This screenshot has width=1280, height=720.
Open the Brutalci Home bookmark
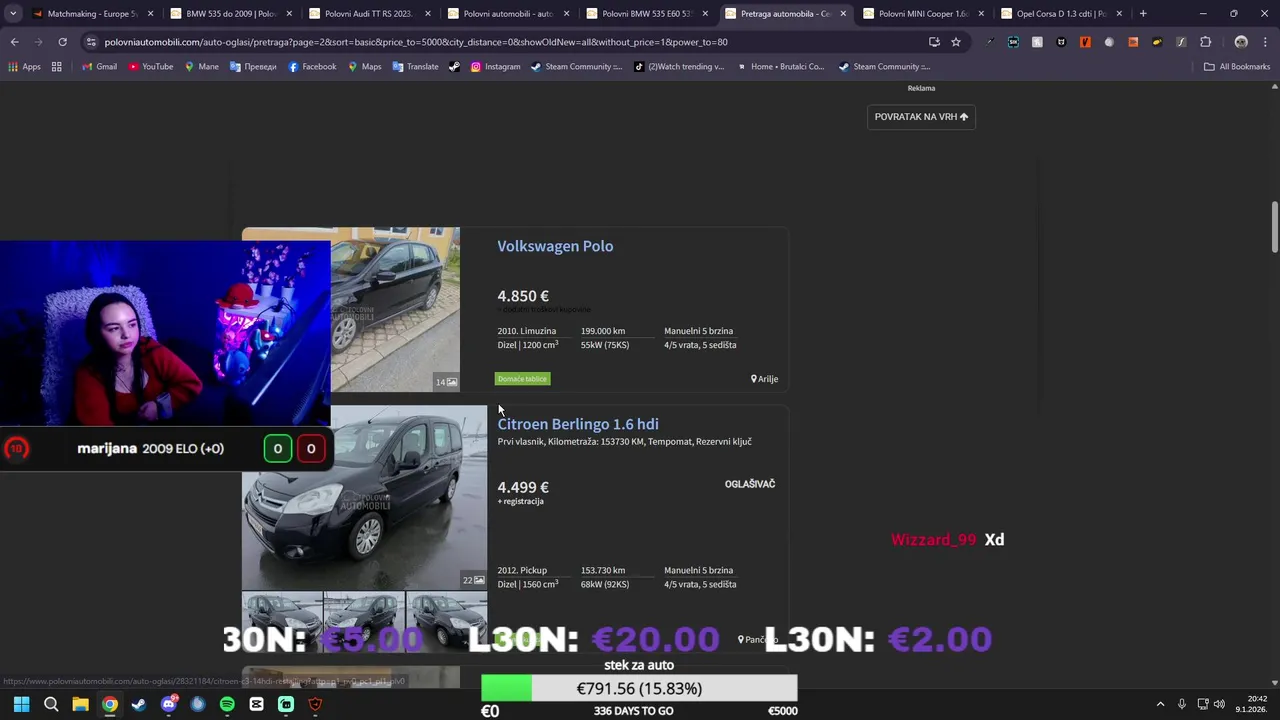[x=781, y=67]
